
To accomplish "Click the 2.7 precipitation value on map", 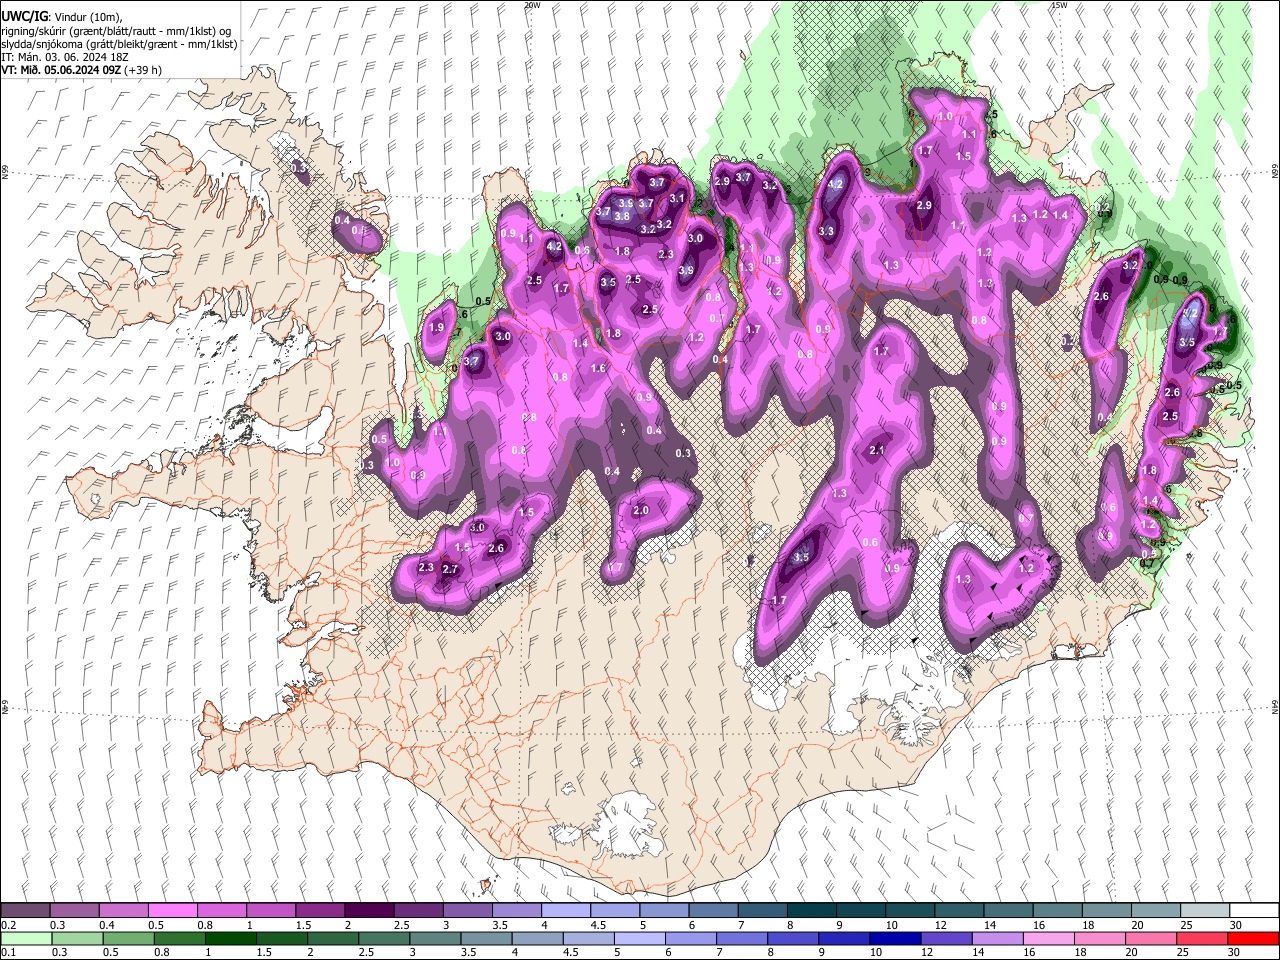I will (x=450, y=569).
